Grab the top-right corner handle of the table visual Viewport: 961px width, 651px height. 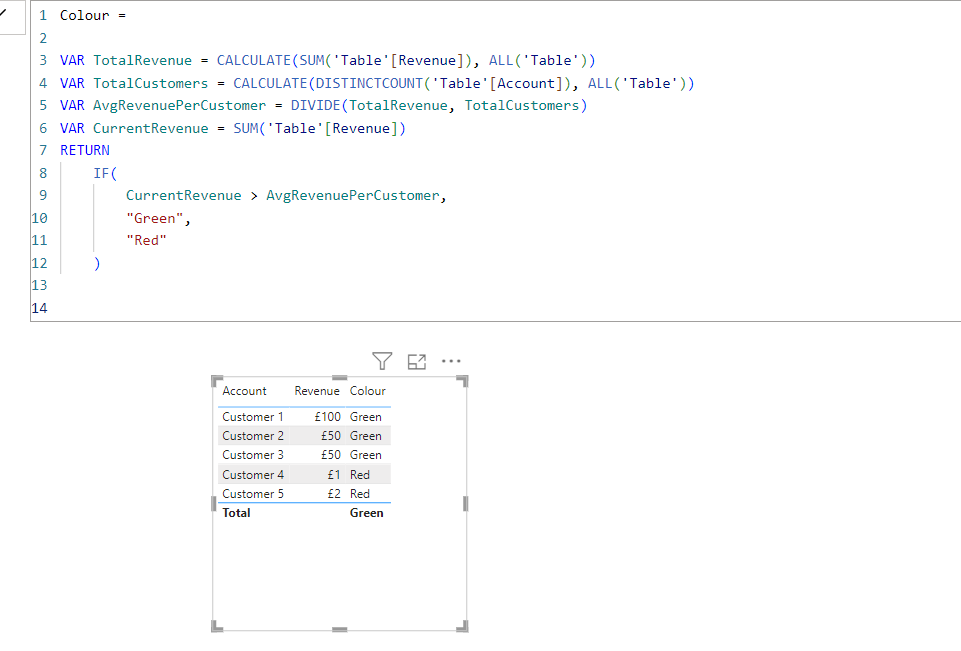(x=463, y=381)
